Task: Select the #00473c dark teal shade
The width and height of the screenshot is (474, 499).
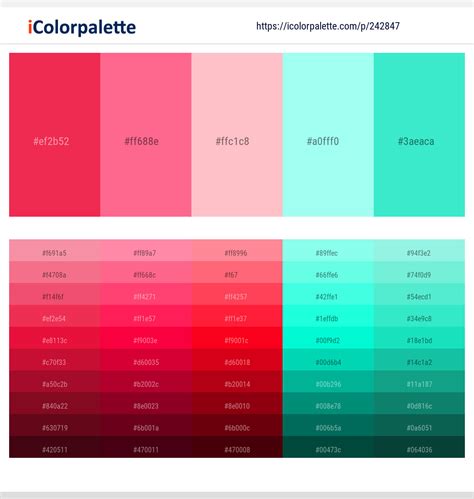Action: (328, 447)
